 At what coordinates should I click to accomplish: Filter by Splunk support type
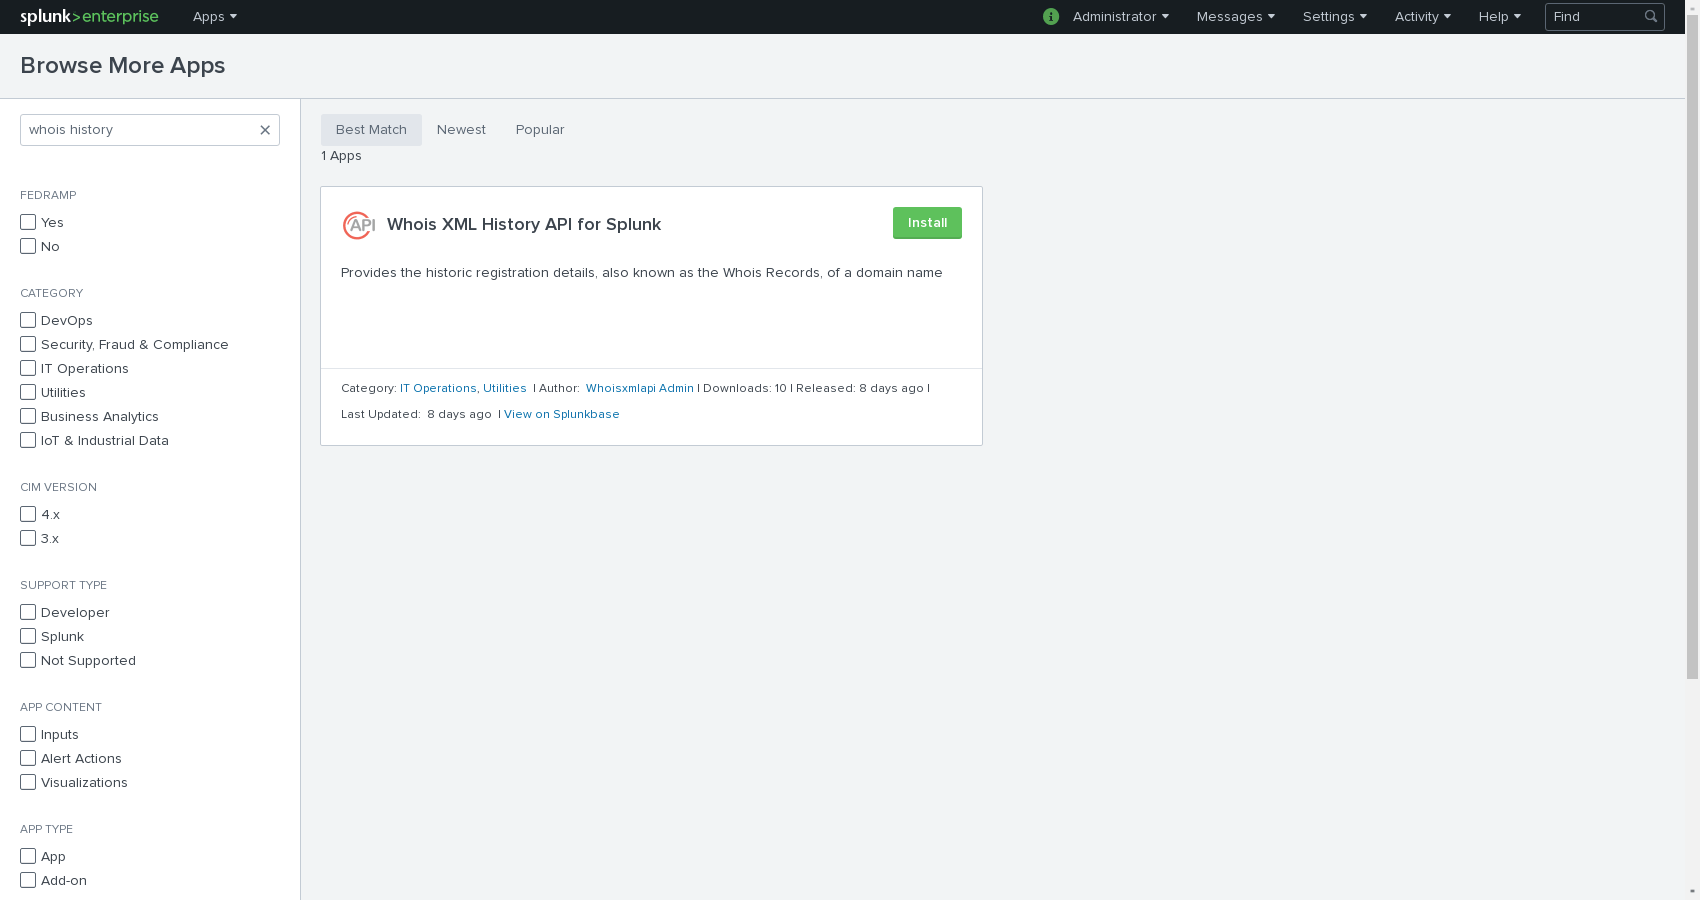pyautogui.click(x=28, y=636)
